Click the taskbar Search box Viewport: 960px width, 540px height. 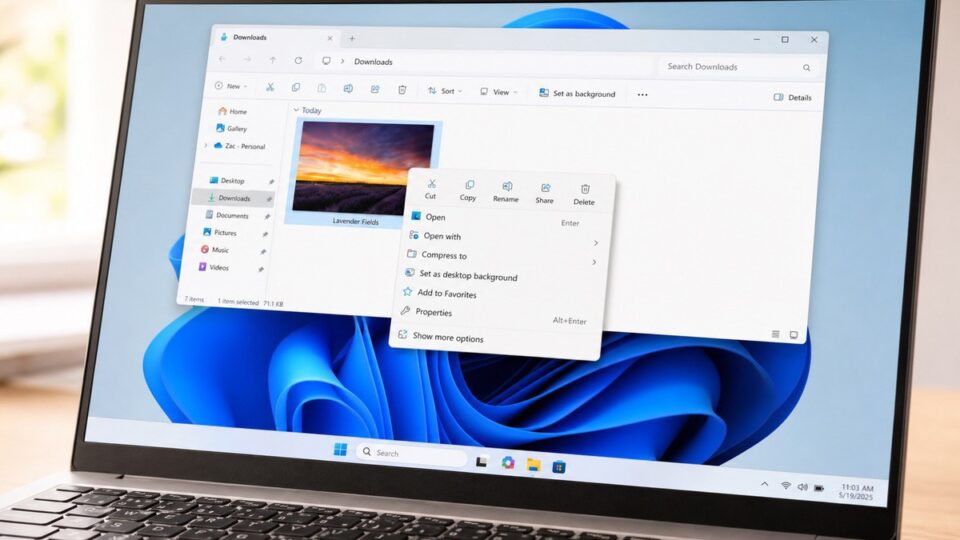coord(411,454)
